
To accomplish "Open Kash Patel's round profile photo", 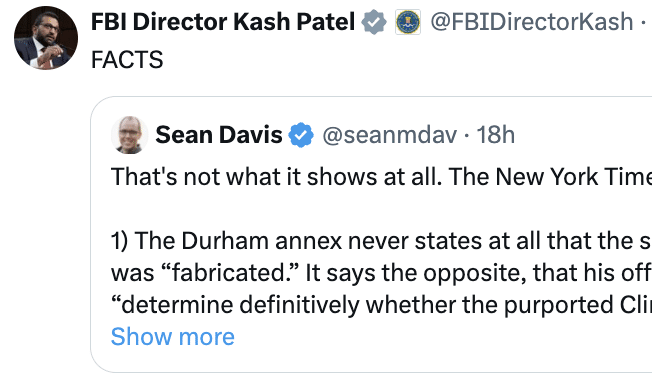I will click(x=46, y=38).
